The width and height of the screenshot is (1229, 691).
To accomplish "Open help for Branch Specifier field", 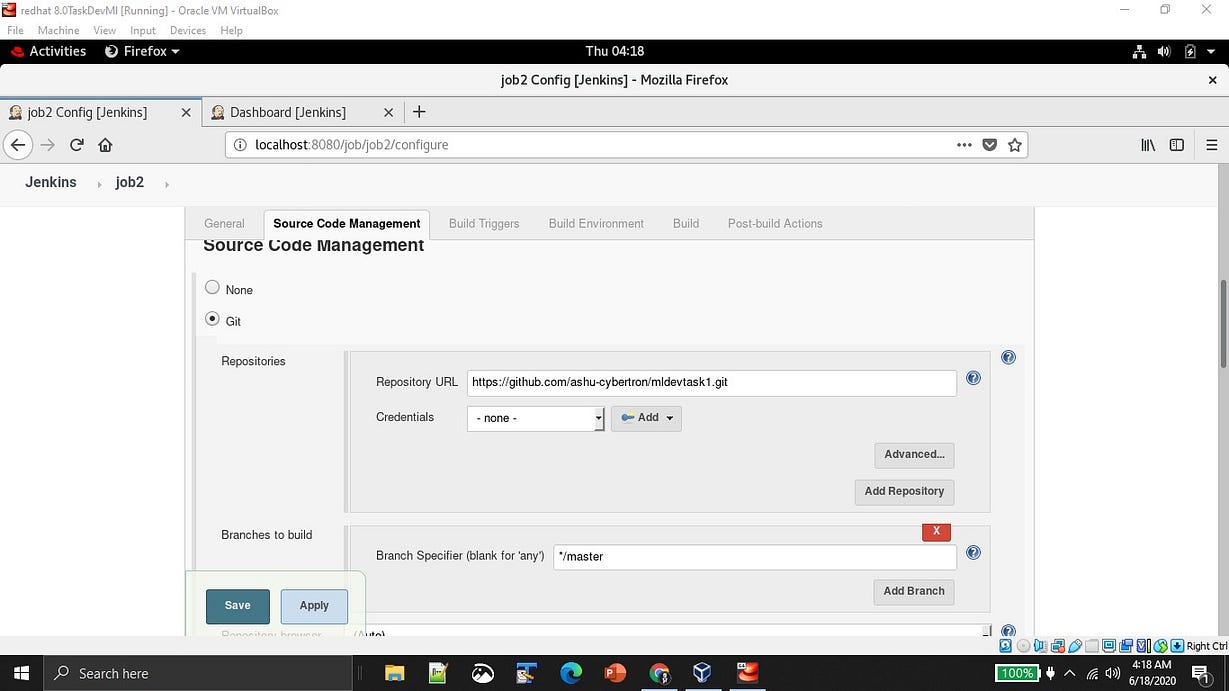I will [973, 552].
